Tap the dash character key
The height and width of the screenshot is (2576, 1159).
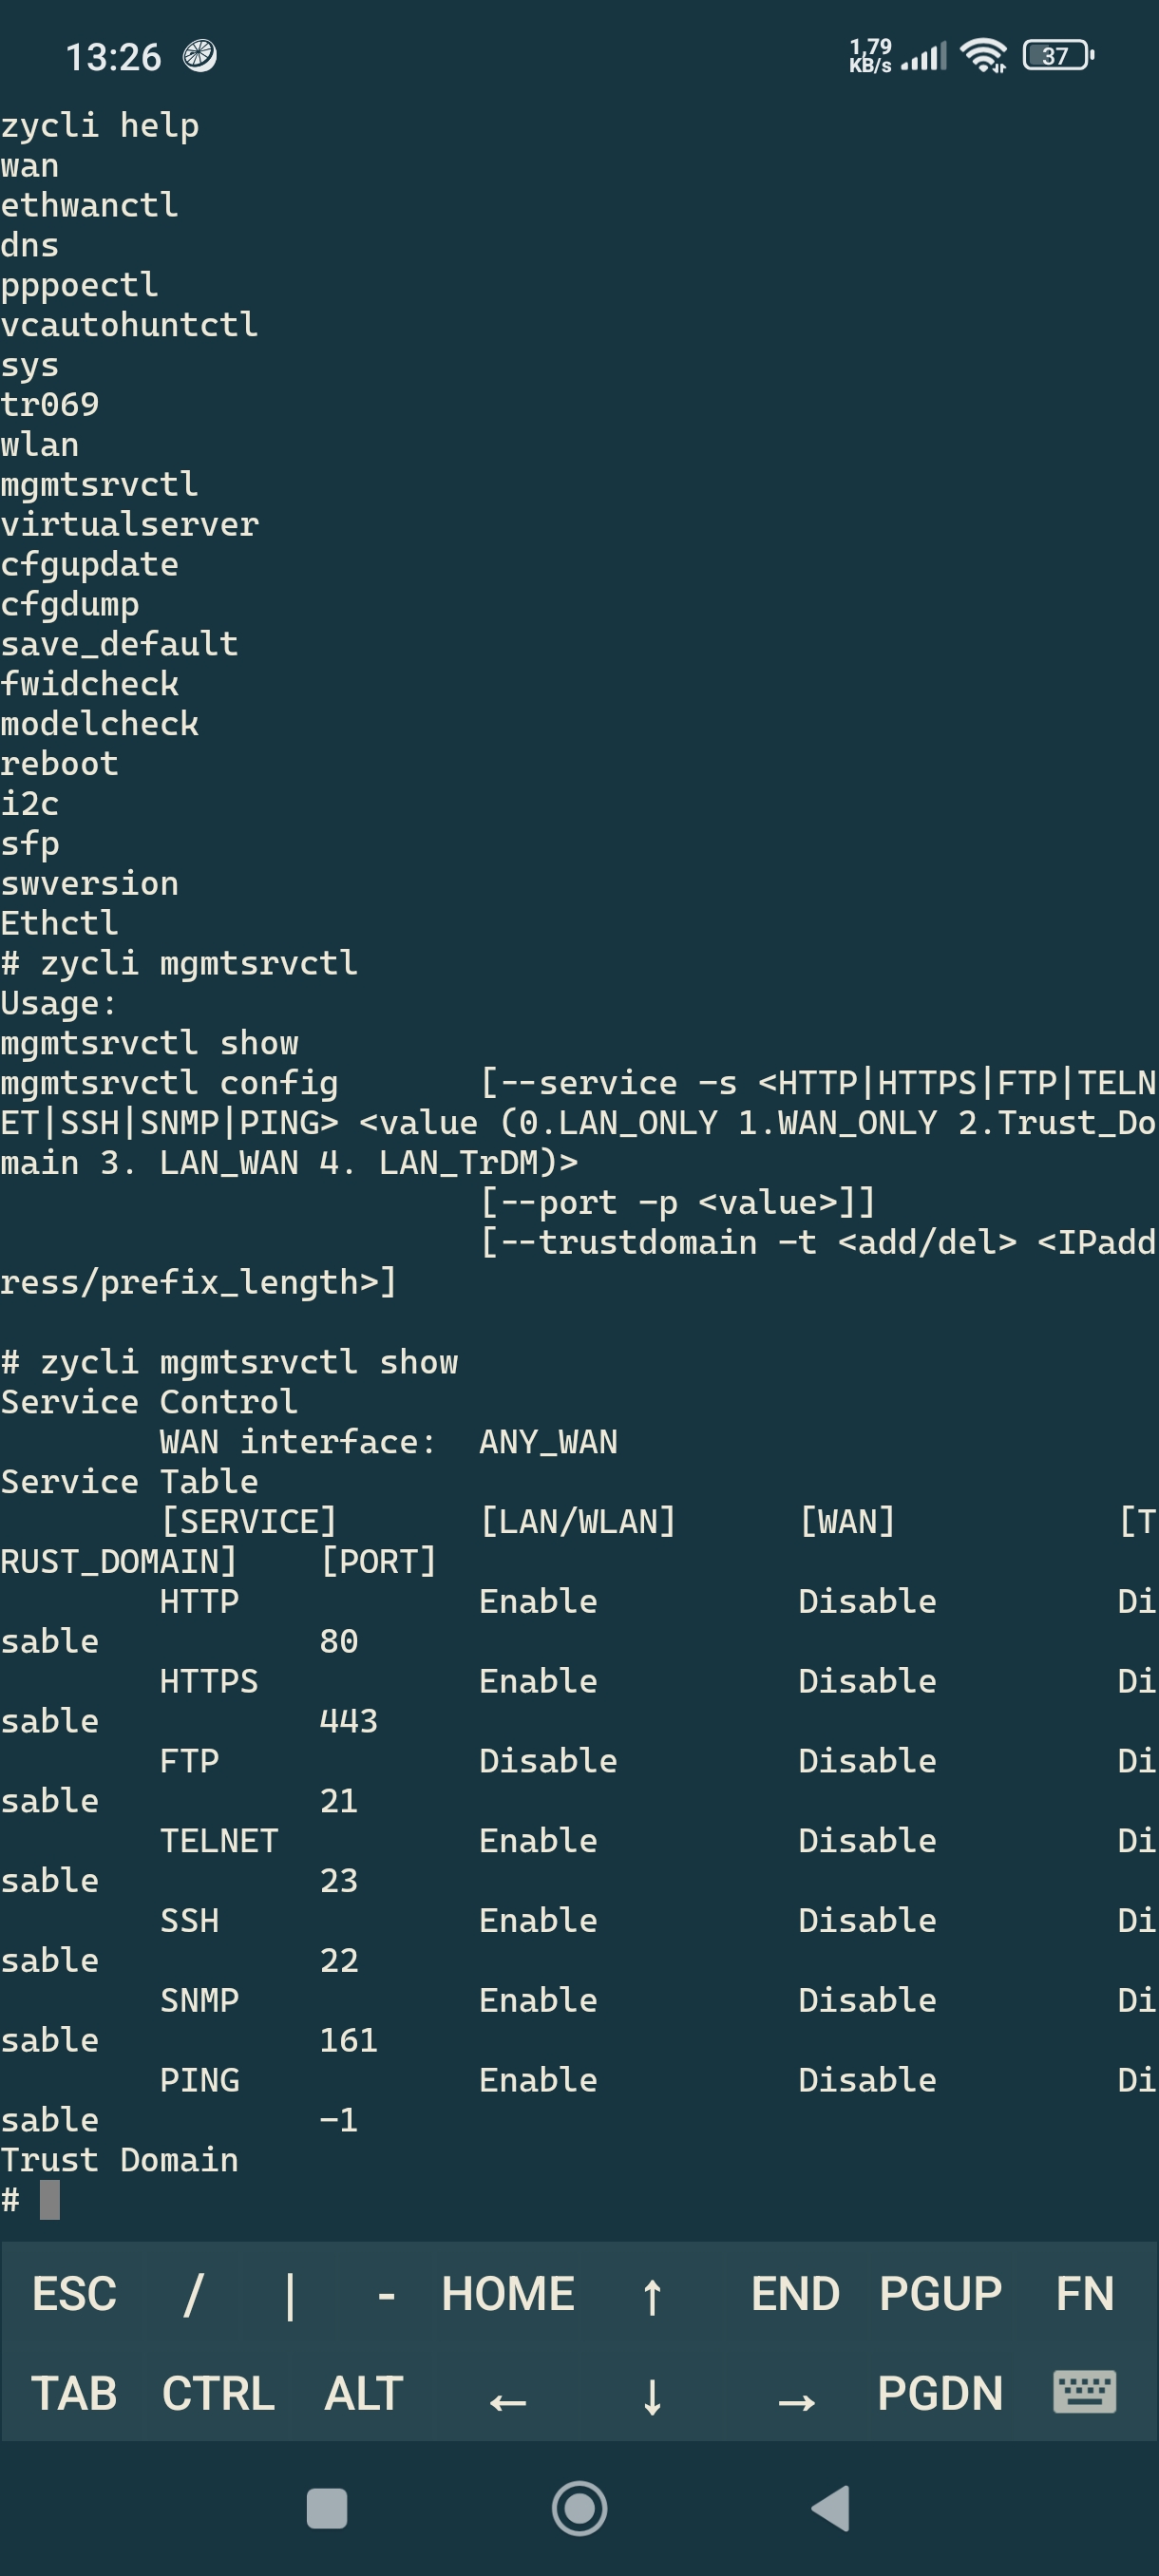(x=386, y=2294)
